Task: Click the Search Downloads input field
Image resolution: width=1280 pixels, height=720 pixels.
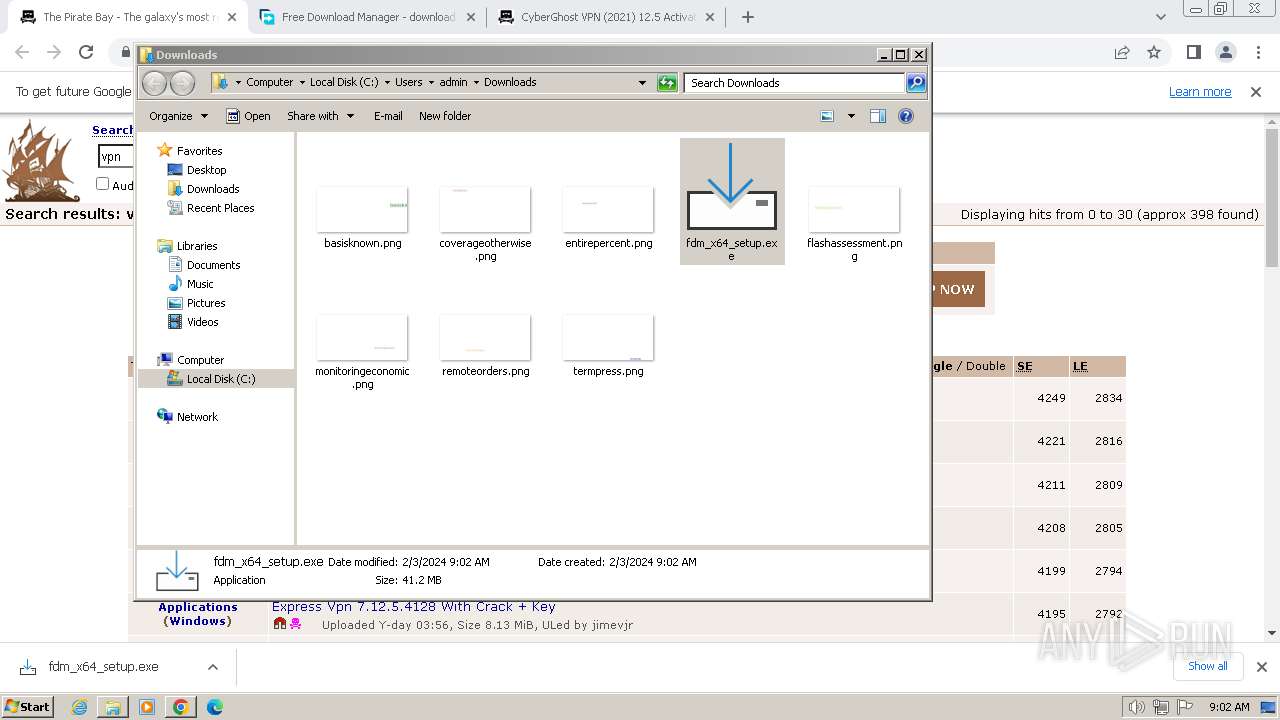Action: pyautogui.click(x=794, y=83)
